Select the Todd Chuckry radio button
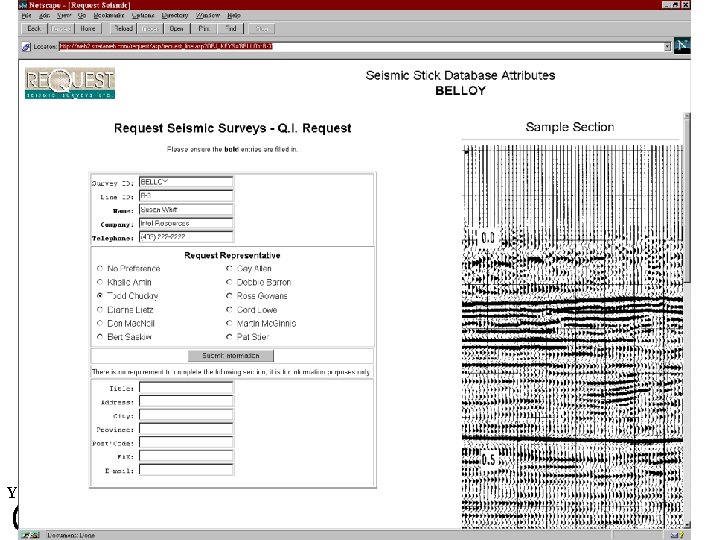Viewport: 720px width, 540px height. [x=100, y=296]
